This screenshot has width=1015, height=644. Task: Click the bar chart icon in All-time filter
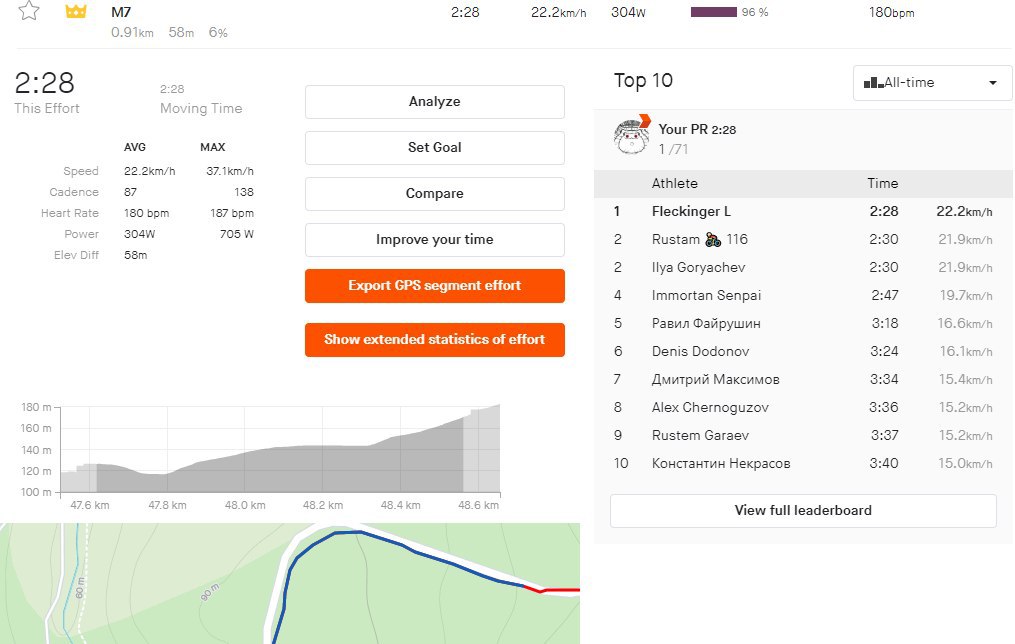873,83
